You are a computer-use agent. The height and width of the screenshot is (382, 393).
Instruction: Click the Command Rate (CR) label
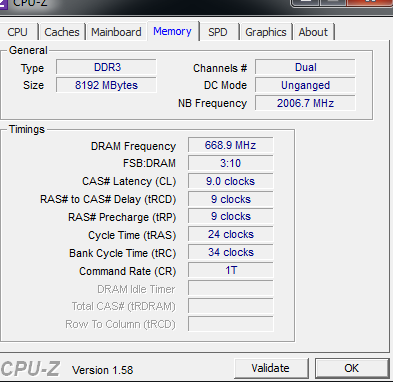[127, 271]
